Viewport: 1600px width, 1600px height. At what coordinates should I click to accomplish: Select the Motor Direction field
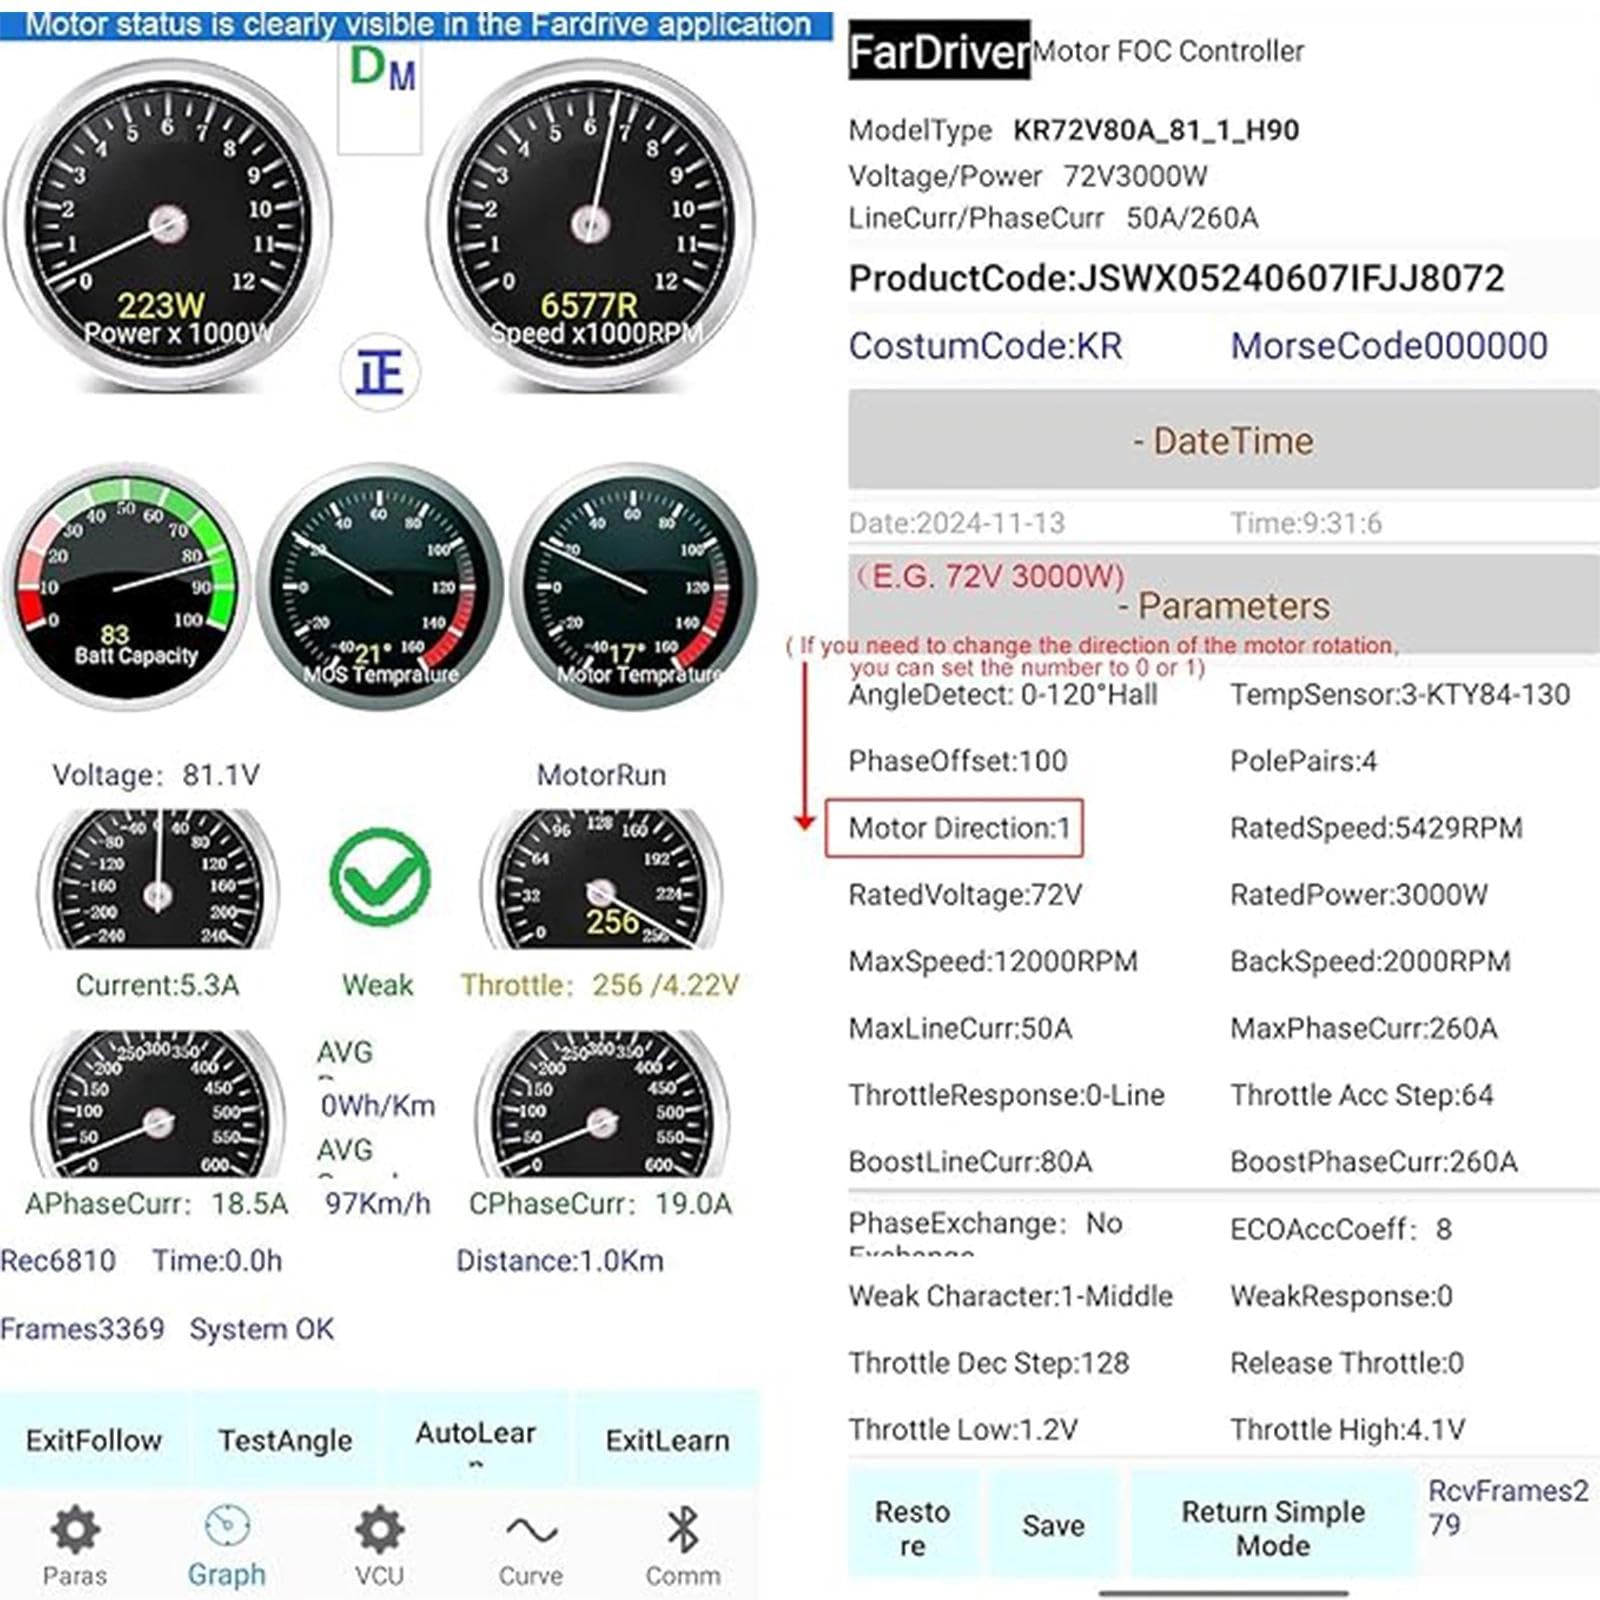[955, 828]
